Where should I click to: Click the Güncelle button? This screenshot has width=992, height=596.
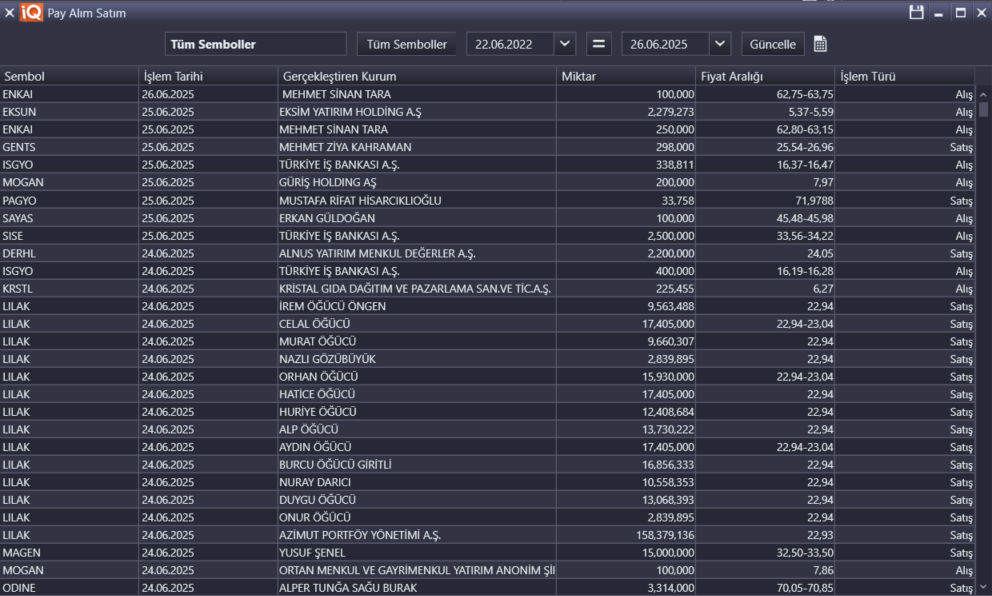(772, 44)
